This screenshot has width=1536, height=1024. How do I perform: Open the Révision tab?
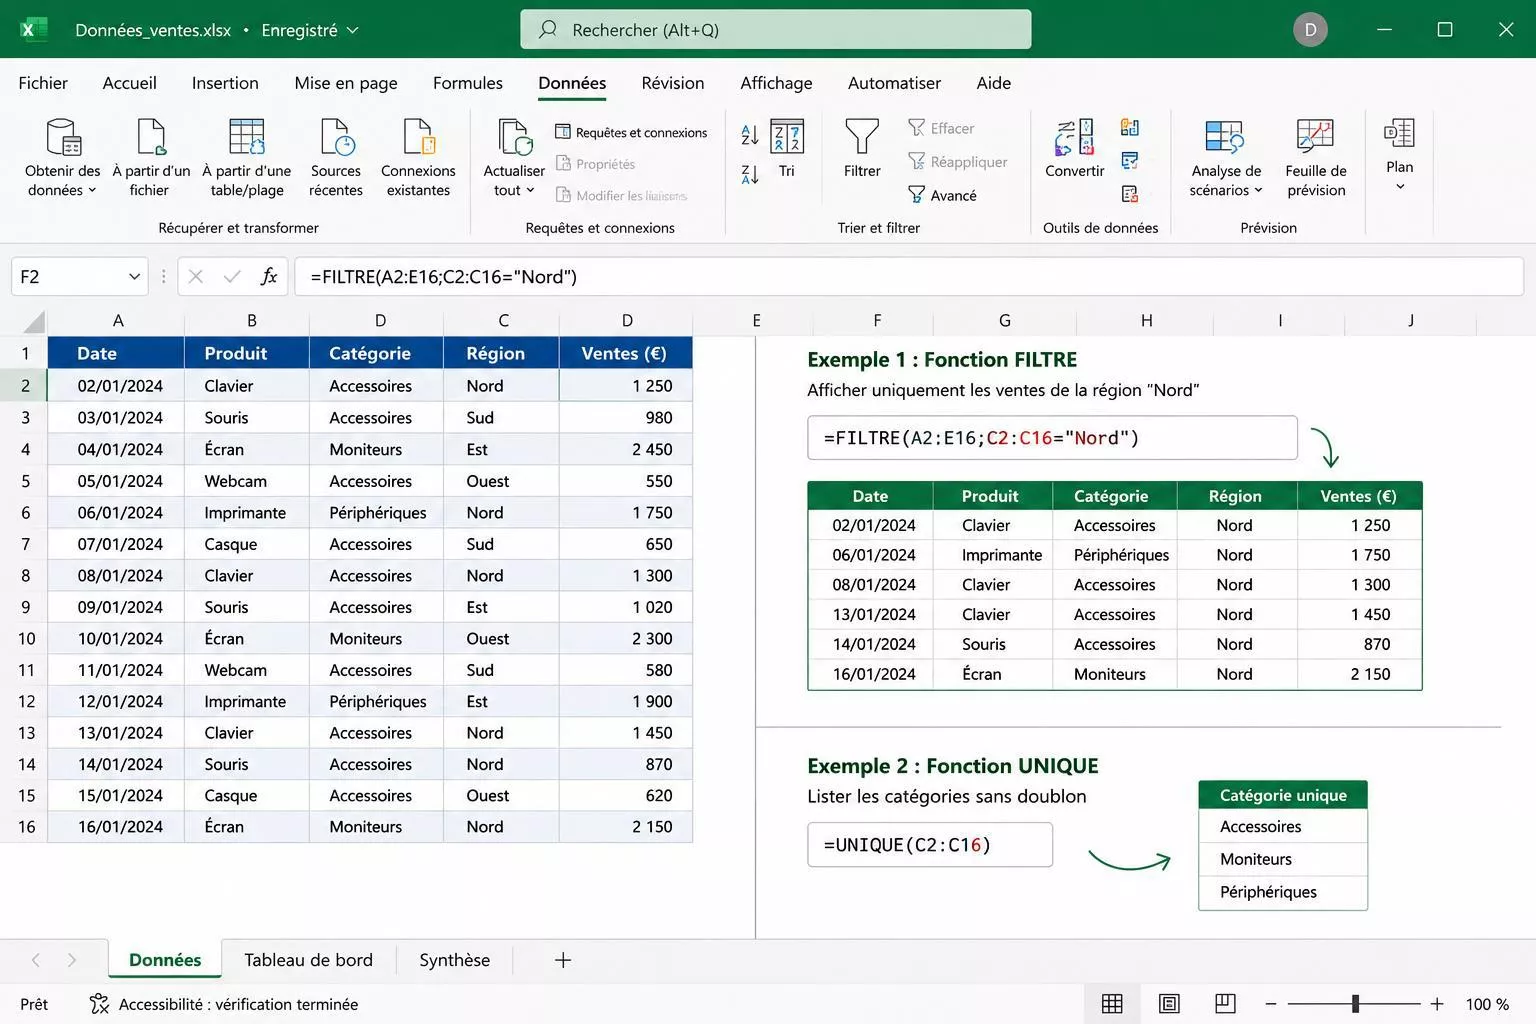click(673, 83)
